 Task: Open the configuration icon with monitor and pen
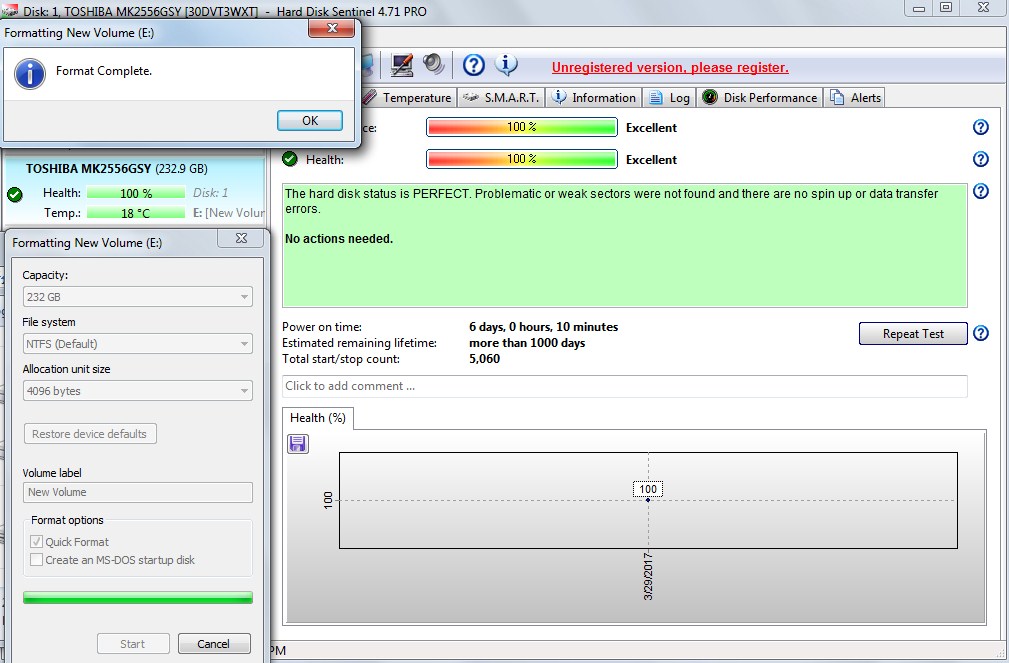(402, 64)
